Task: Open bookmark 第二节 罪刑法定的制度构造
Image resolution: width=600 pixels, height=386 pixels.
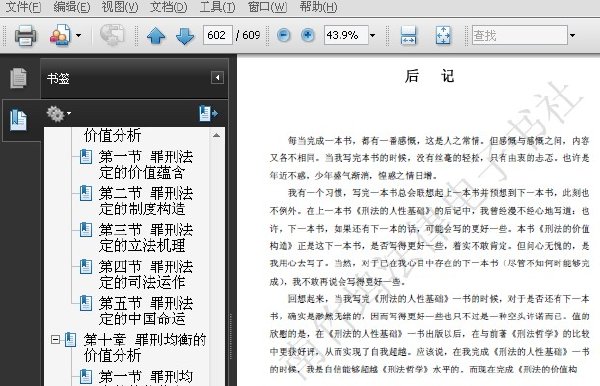Action: (146, 201)
